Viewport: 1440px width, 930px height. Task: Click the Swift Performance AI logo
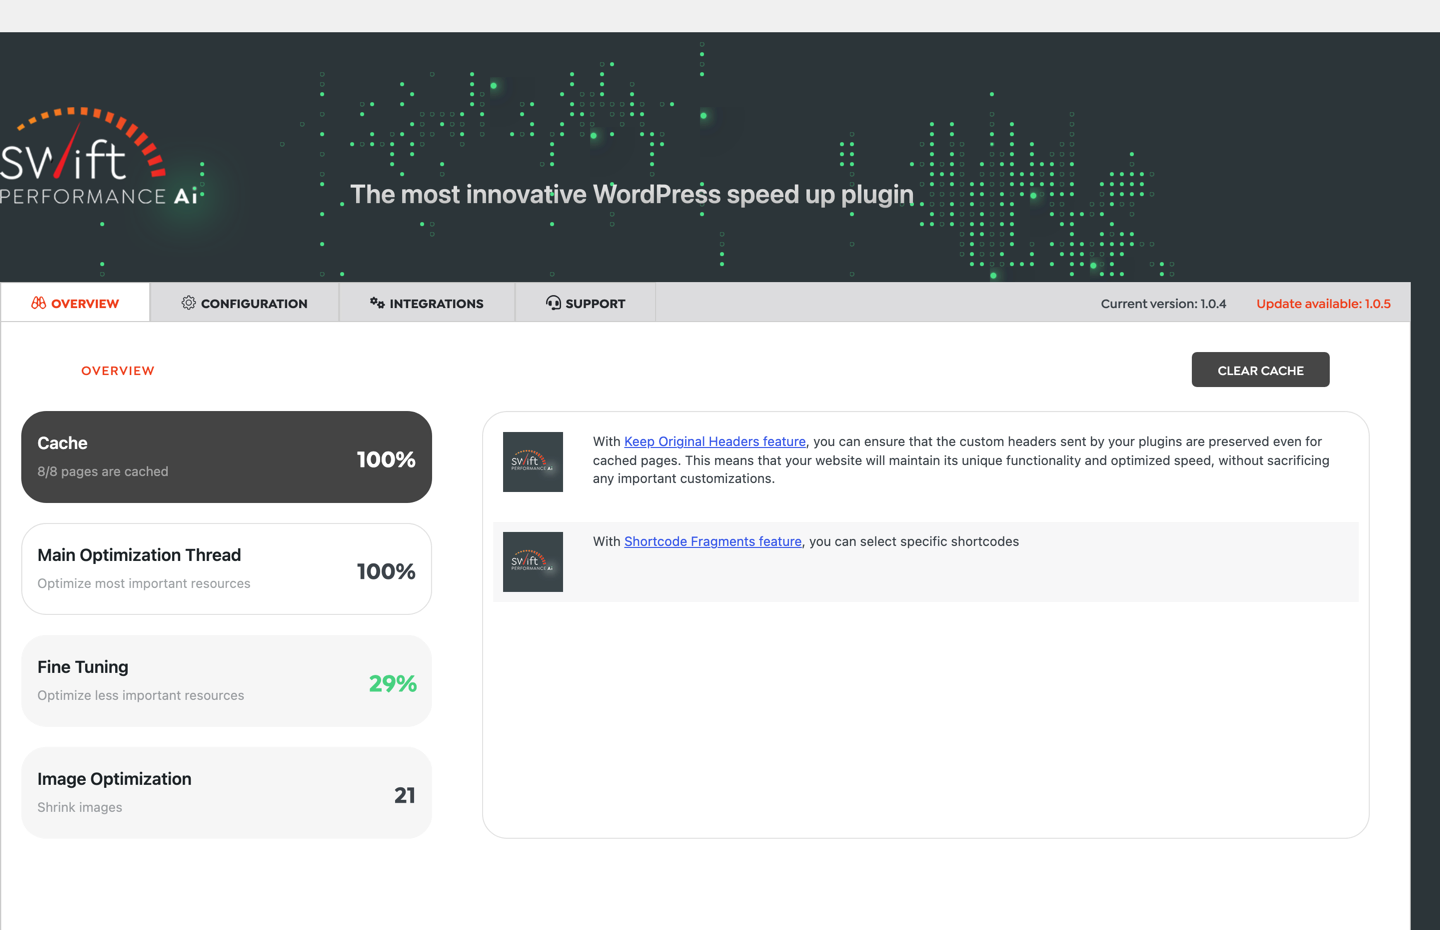[99, 156]
